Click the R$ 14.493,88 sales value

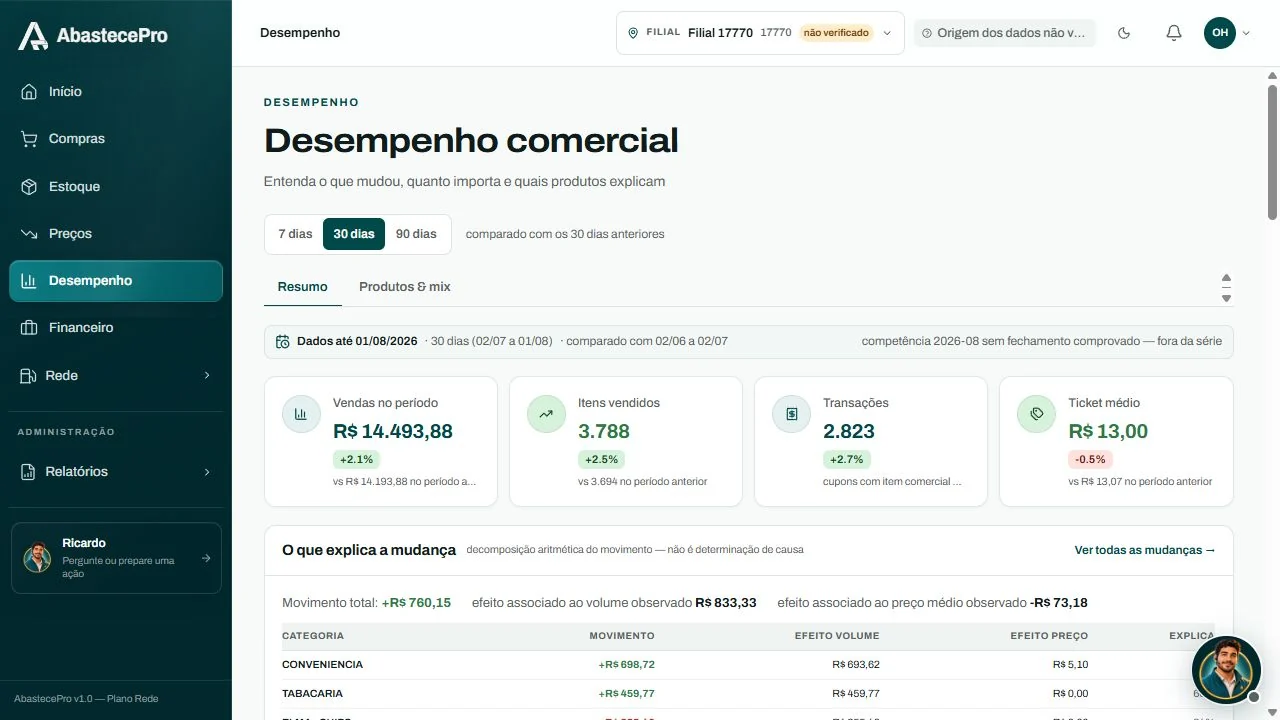pos(393,432)
